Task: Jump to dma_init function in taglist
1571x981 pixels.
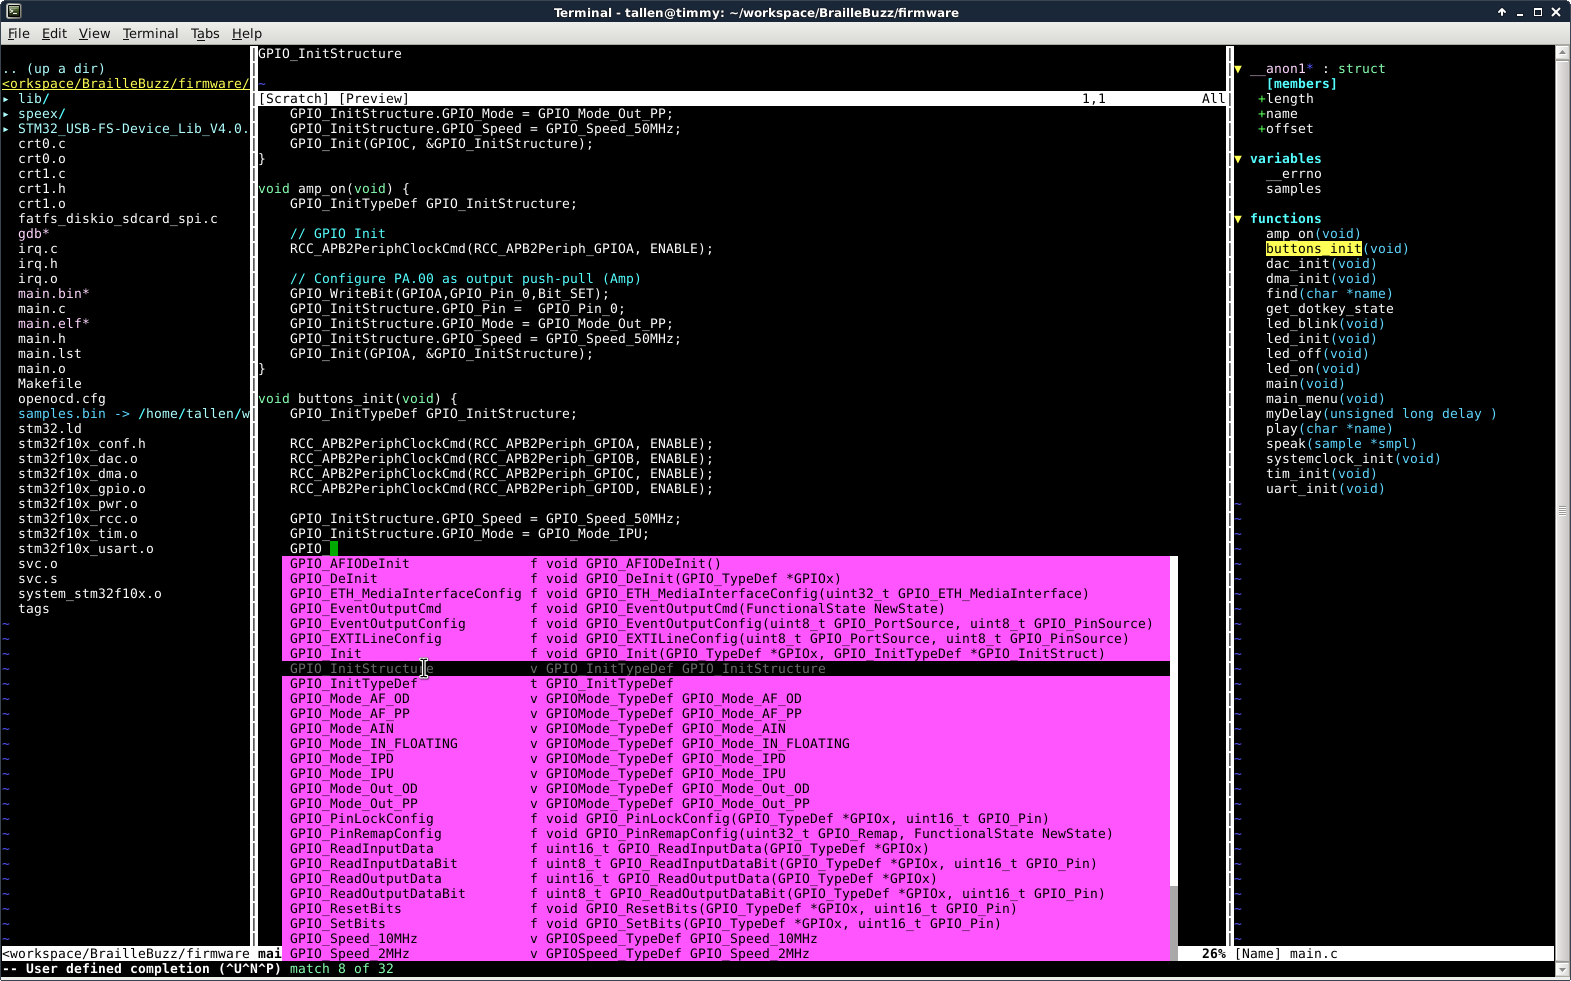Action: tap(1322, 279)
